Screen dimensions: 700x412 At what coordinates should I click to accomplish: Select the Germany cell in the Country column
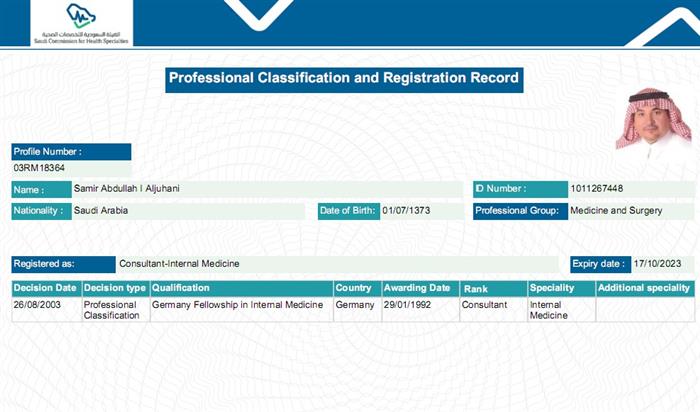click(358, 309)
